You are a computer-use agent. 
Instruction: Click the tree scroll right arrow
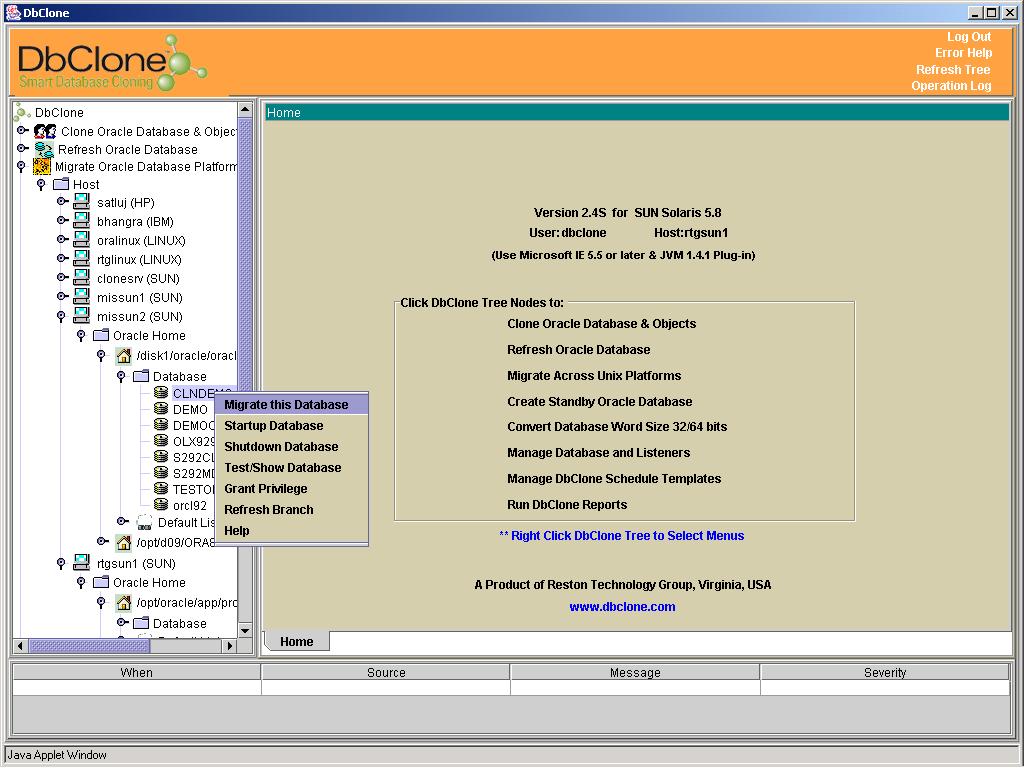coord(229,646)
